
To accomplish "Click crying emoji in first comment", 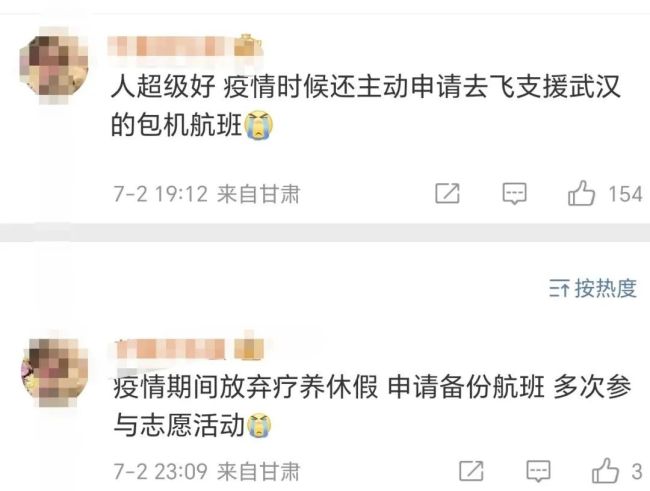I will pyautogui.click(x=259, y=125).
